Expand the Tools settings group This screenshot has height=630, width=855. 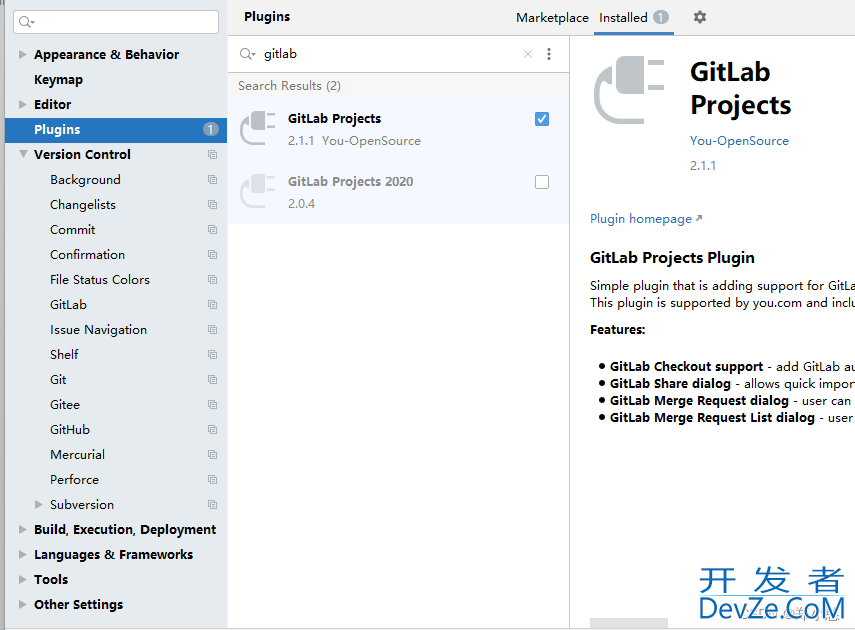tap(22, 579)
